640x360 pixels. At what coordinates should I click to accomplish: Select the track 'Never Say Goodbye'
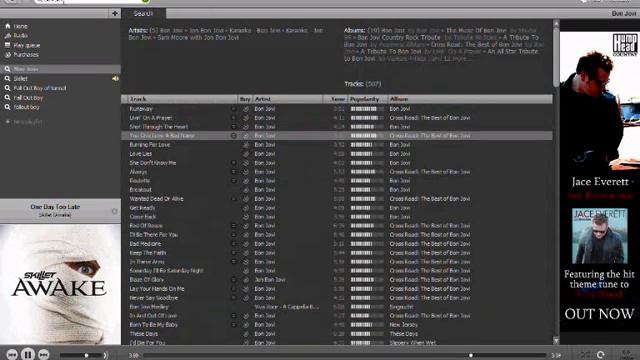coord(153,298)
